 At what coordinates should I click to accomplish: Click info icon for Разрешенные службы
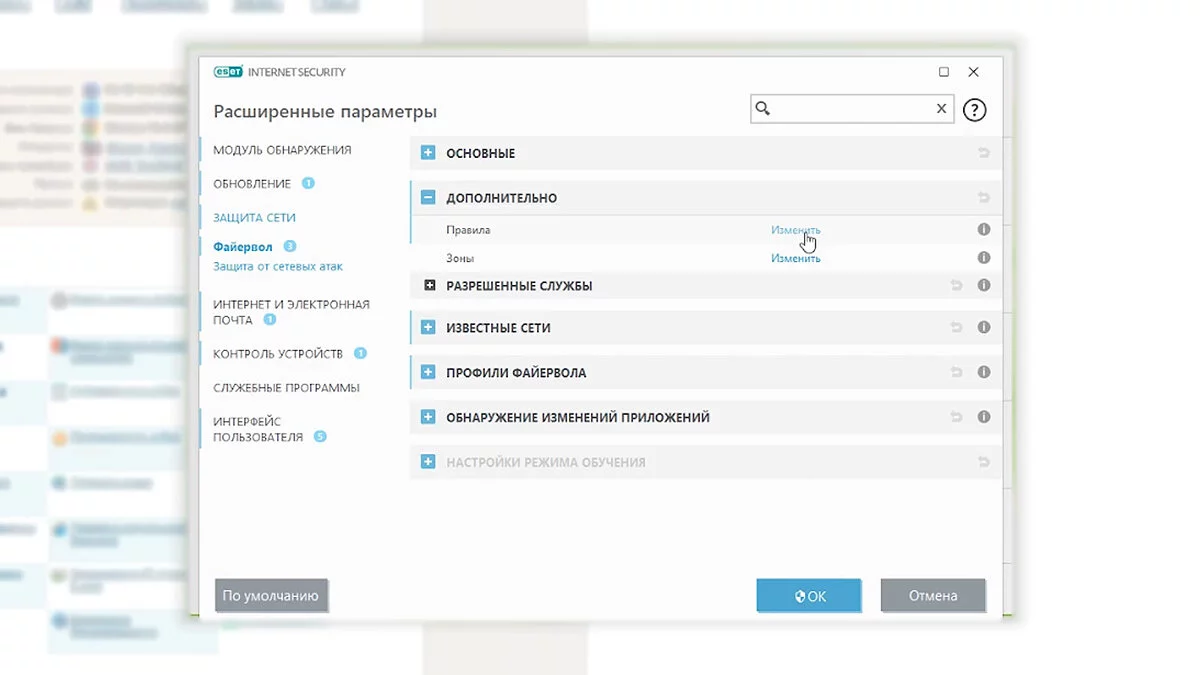click(984, 286)
